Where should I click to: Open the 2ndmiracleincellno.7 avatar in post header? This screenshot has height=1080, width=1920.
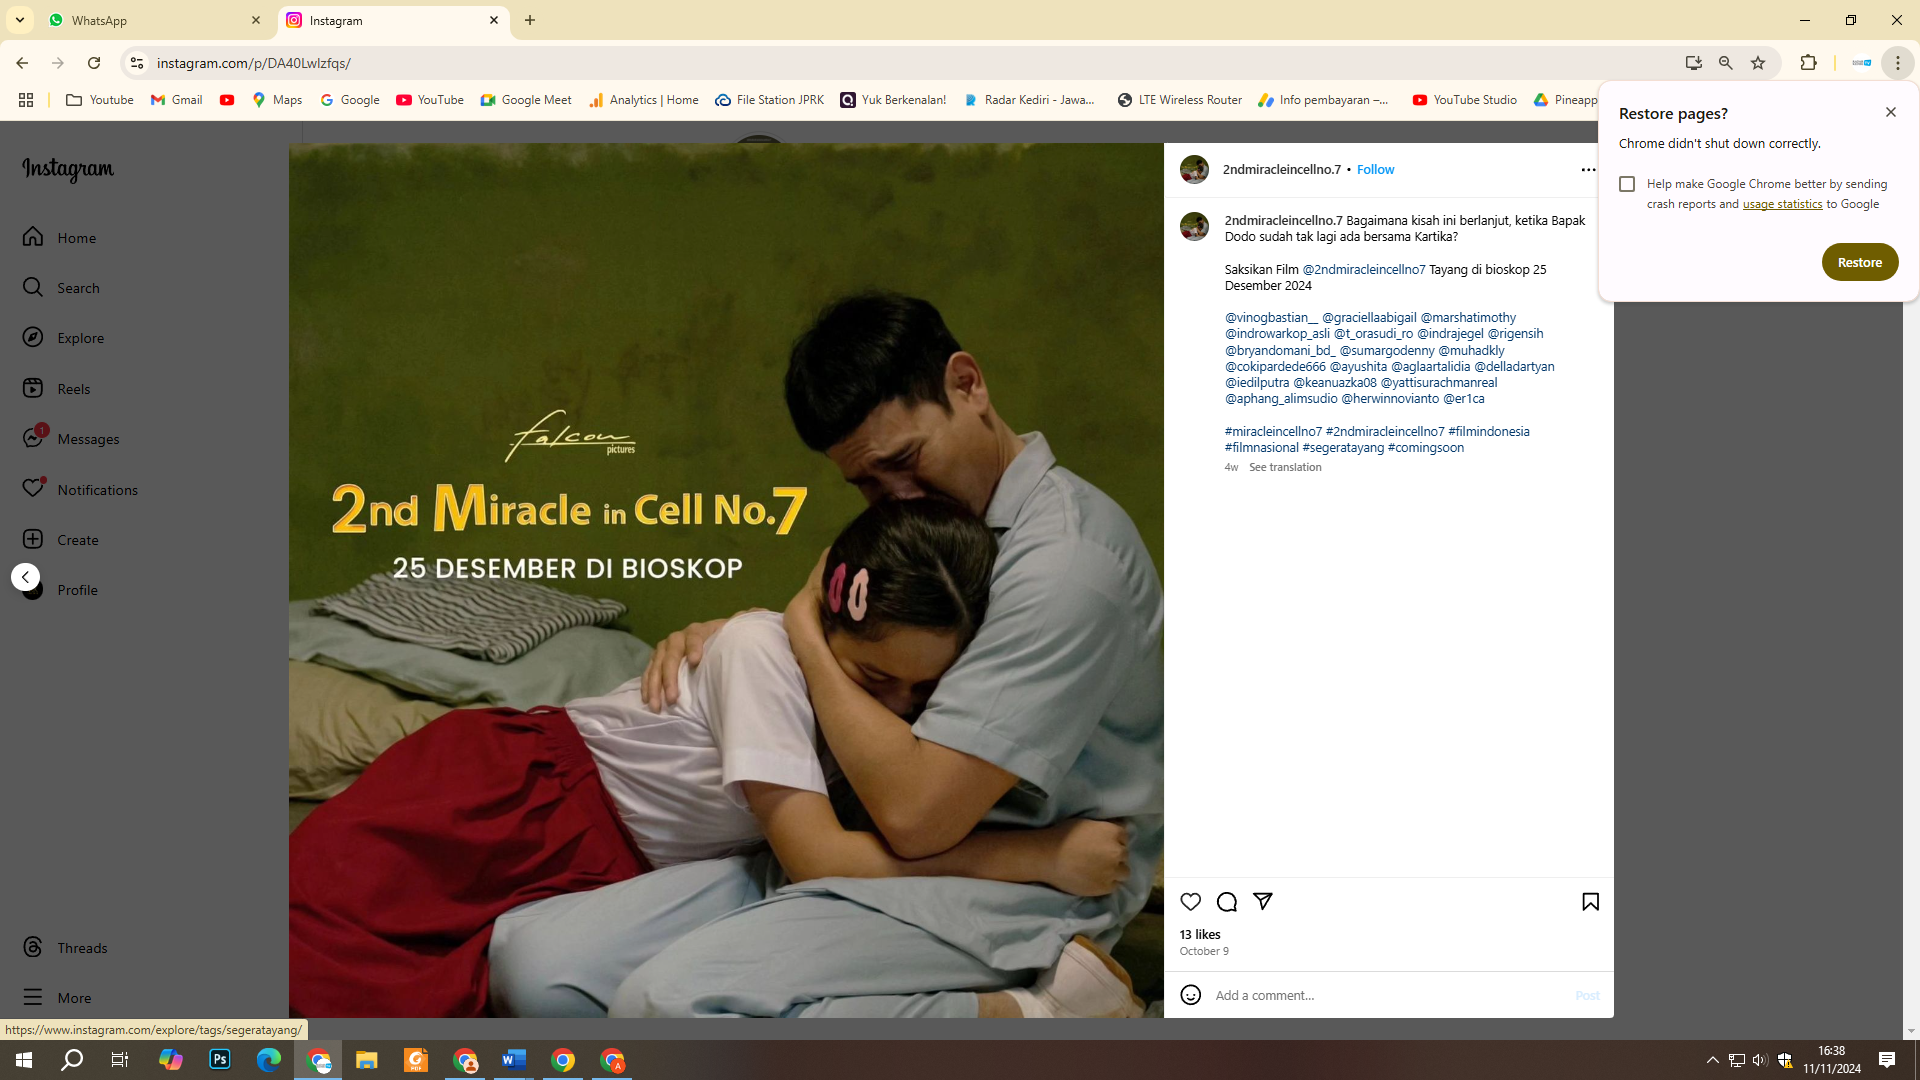click(1194, 170)
